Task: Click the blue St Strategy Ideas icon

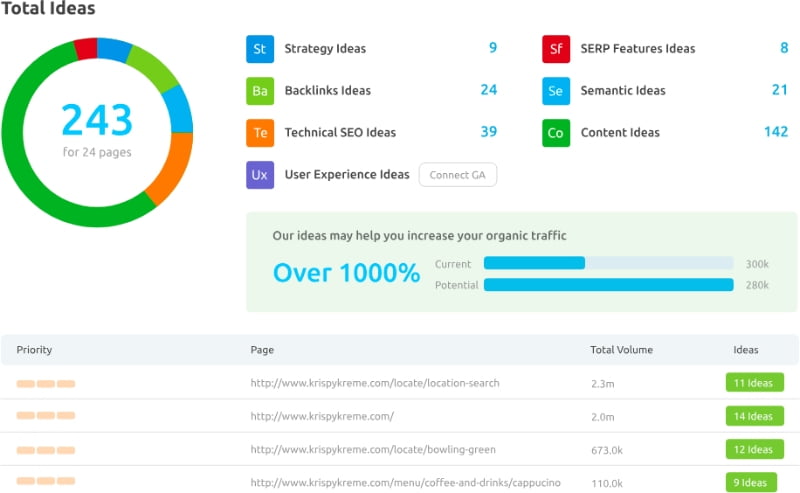Action: point(260,49)
